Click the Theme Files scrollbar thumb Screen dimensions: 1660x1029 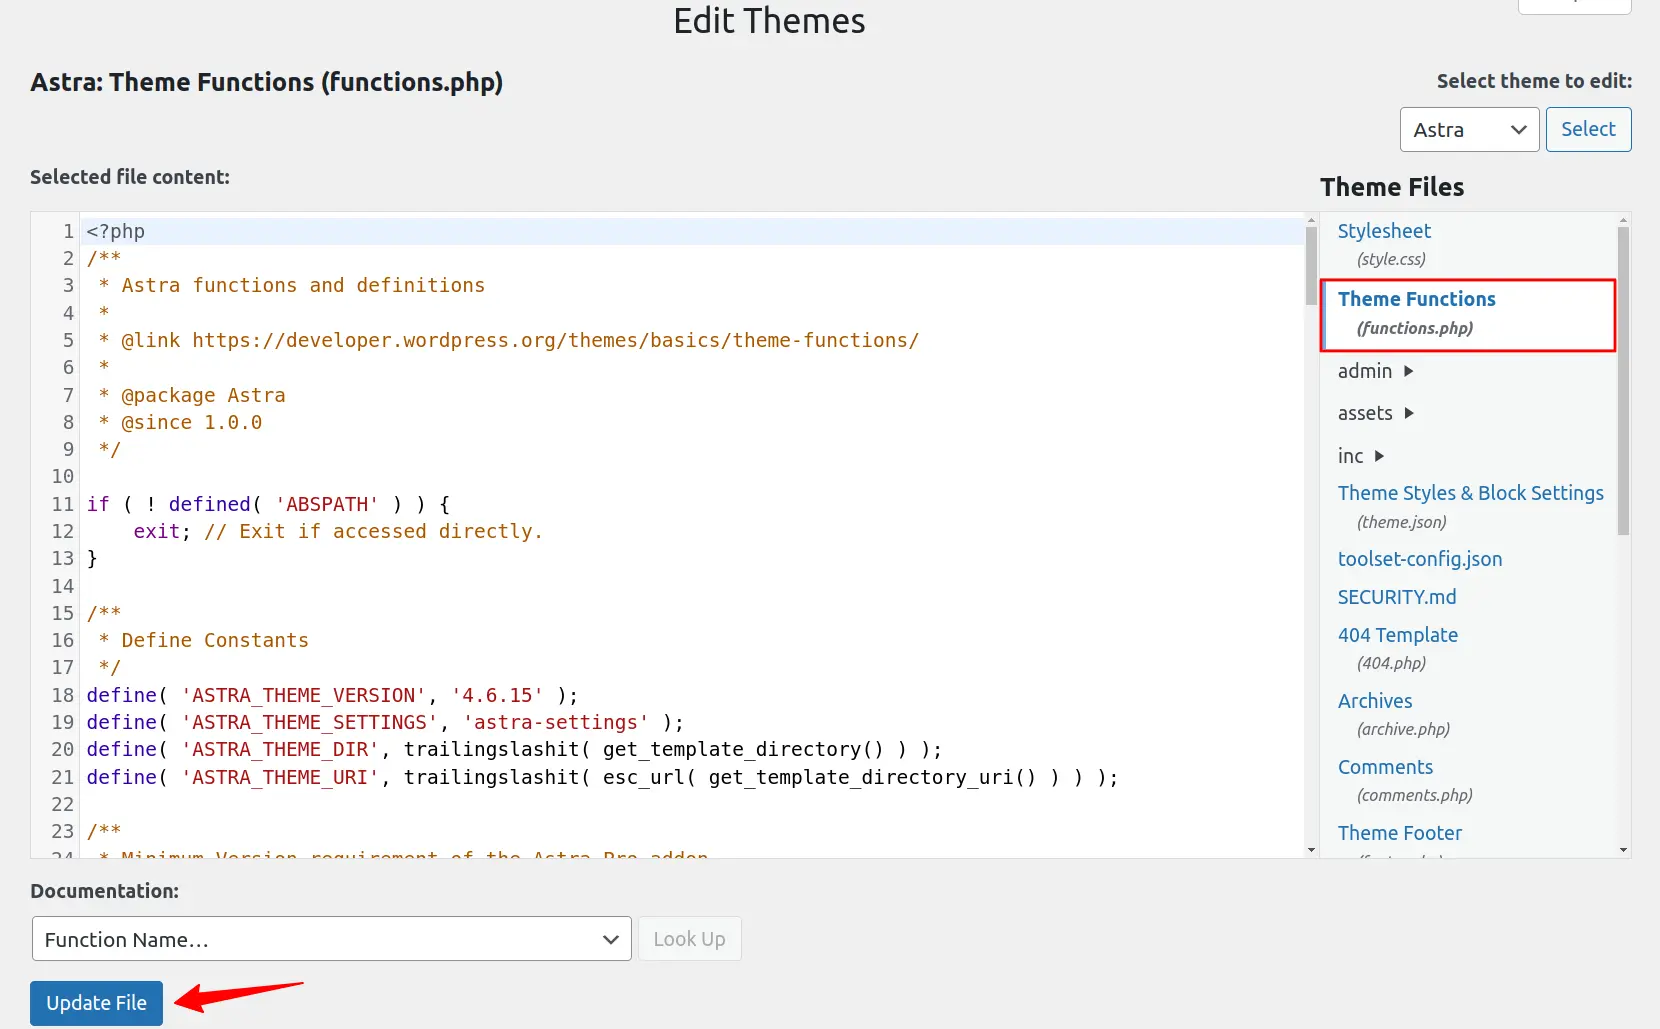click(1623, 380)
